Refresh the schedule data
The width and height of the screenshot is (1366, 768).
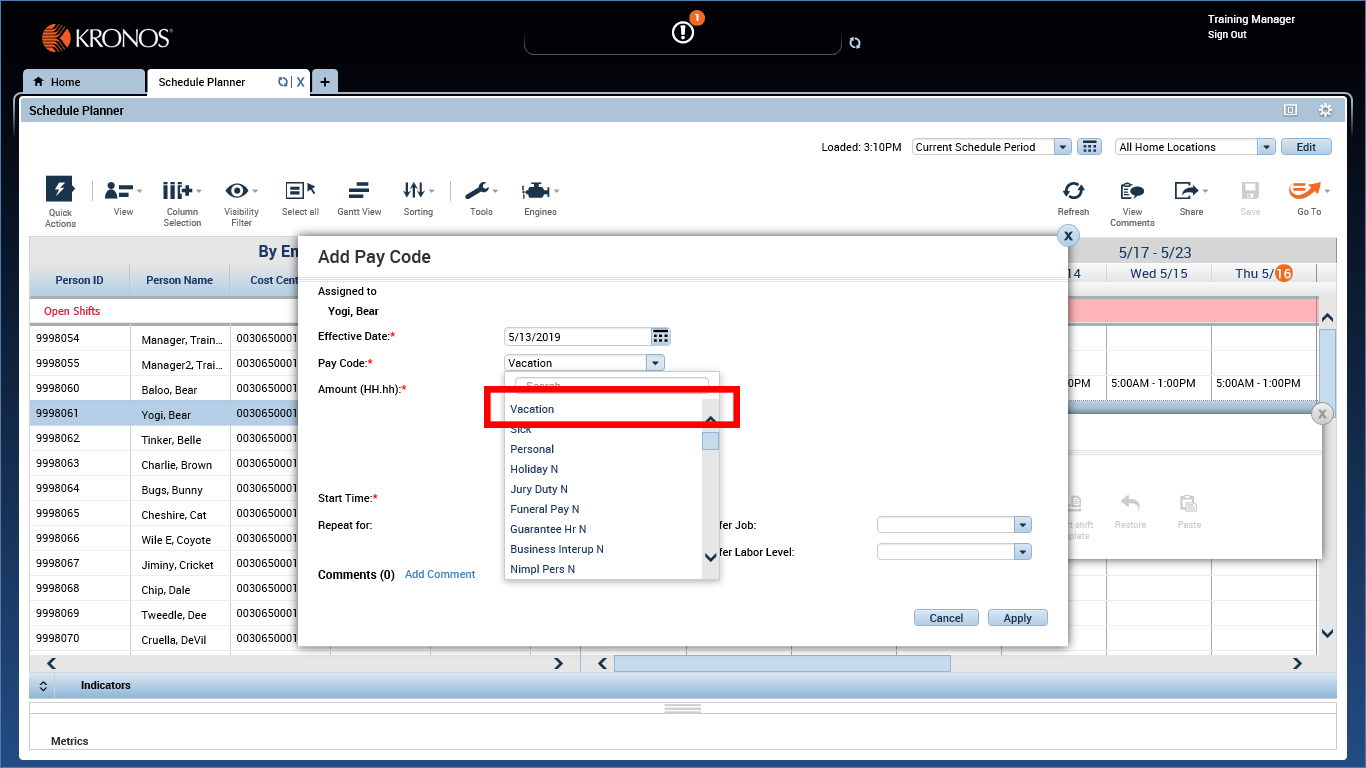1073,190
